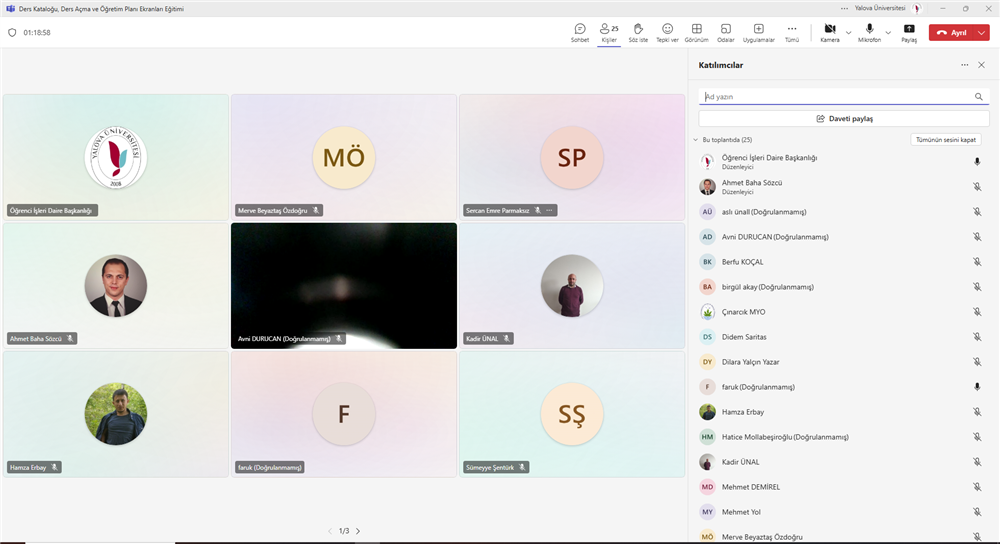The width and height of the screenshot is (1000, 544).
Task: Open the Tümü more options menu
Action: coord(791,33)
